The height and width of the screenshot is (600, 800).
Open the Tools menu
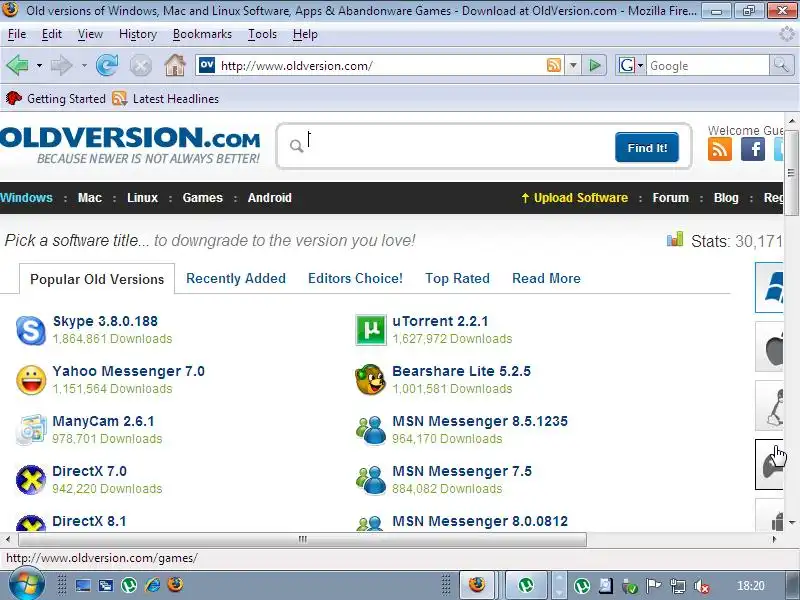[262, 34]
